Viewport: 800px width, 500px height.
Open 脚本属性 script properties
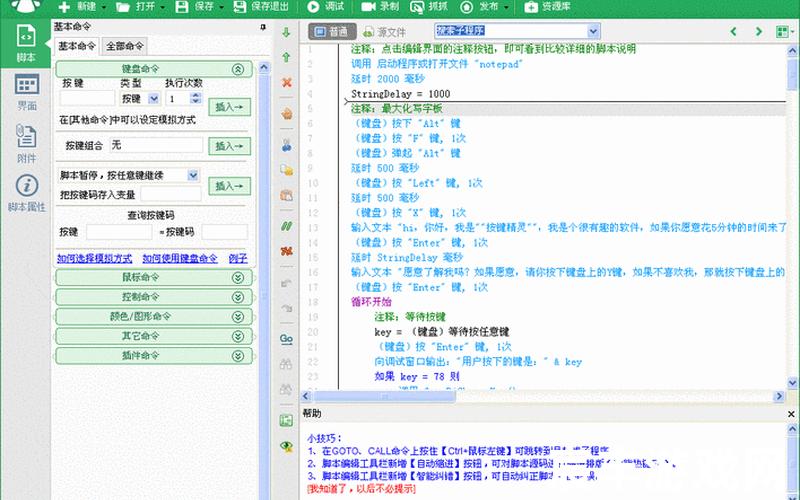26,193
